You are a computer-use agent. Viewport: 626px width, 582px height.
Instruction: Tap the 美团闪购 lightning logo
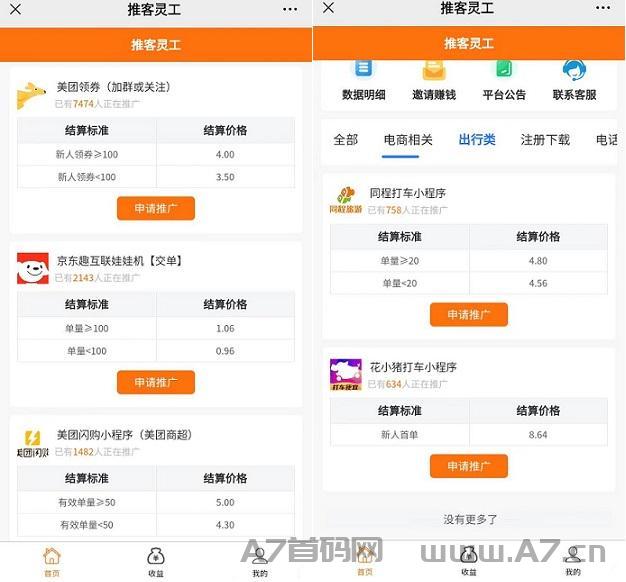pyautogui.click(x=32, y=443)
